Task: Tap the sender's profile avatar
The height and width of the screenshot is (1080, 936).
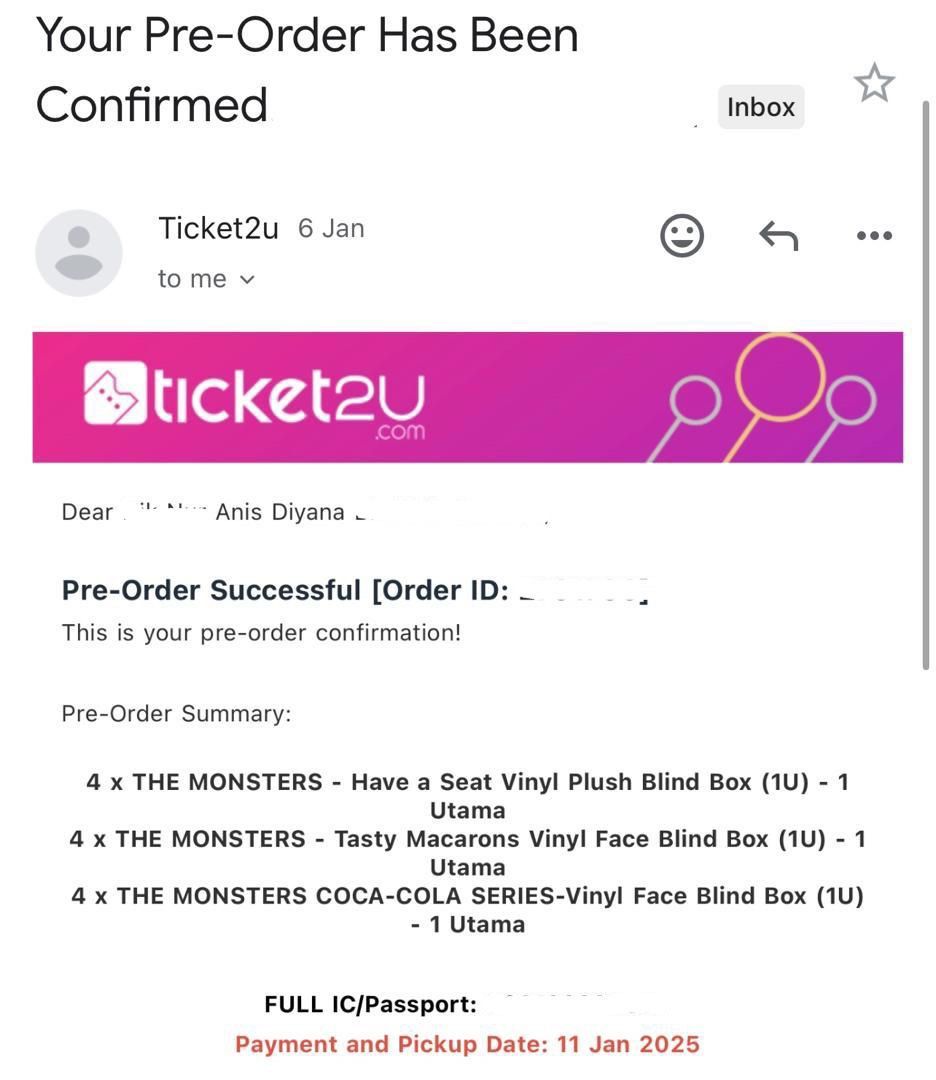Action: [79, 253]
